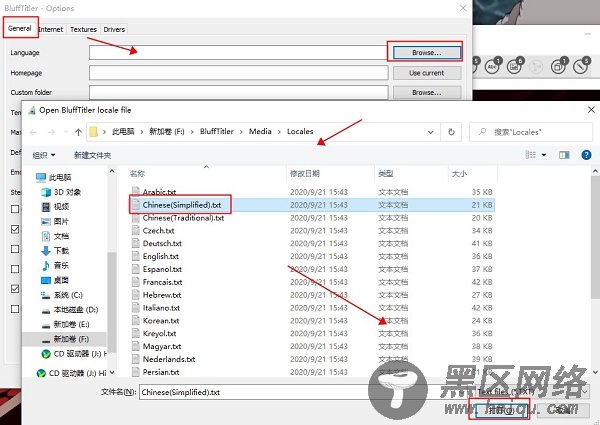Select 新加卷 (F:) drive in sidebar
The height and width of the screenshot is (425, 600).
[x=65, y=339]
